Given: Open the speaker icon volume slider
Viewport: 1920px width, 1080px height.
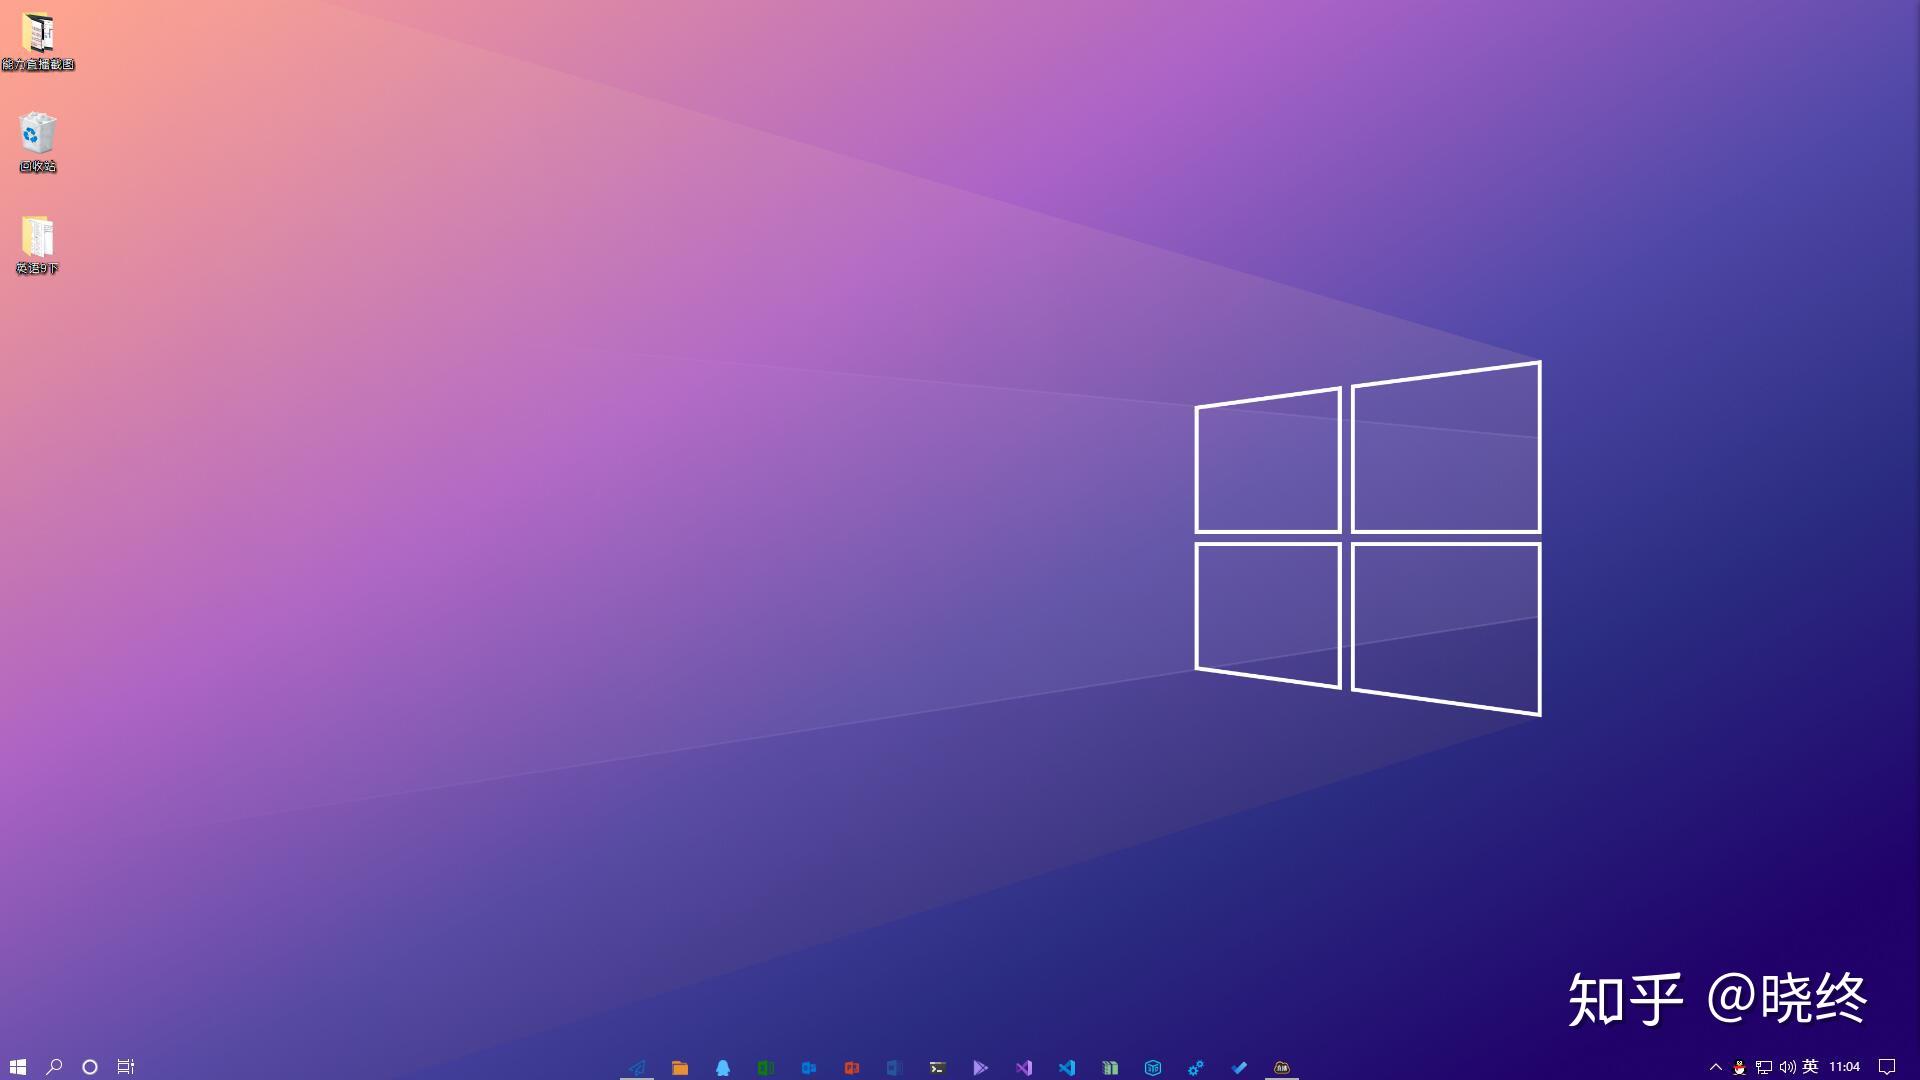Looking at the screenshot, I should point(1787,1066).
